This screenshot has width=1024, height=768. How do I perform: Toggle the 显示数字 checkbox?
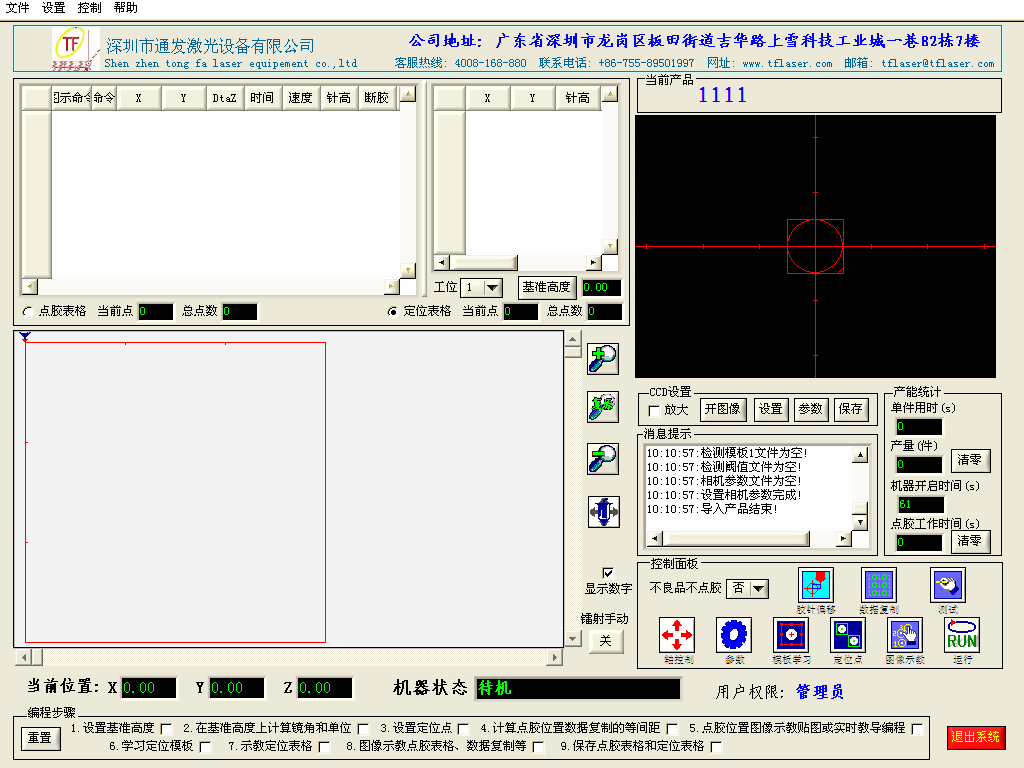[608, 573]
